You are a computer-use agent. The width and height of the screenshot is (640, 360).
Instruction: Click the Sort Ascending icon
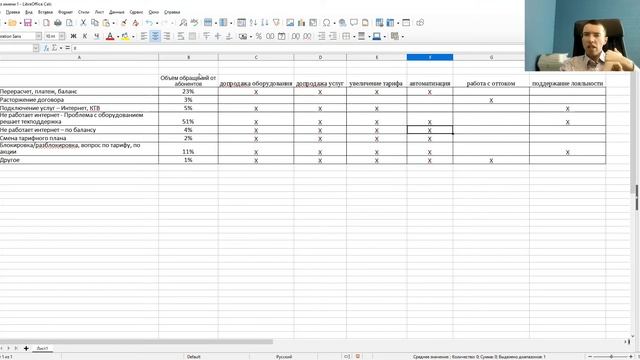[x=253, y=23]
